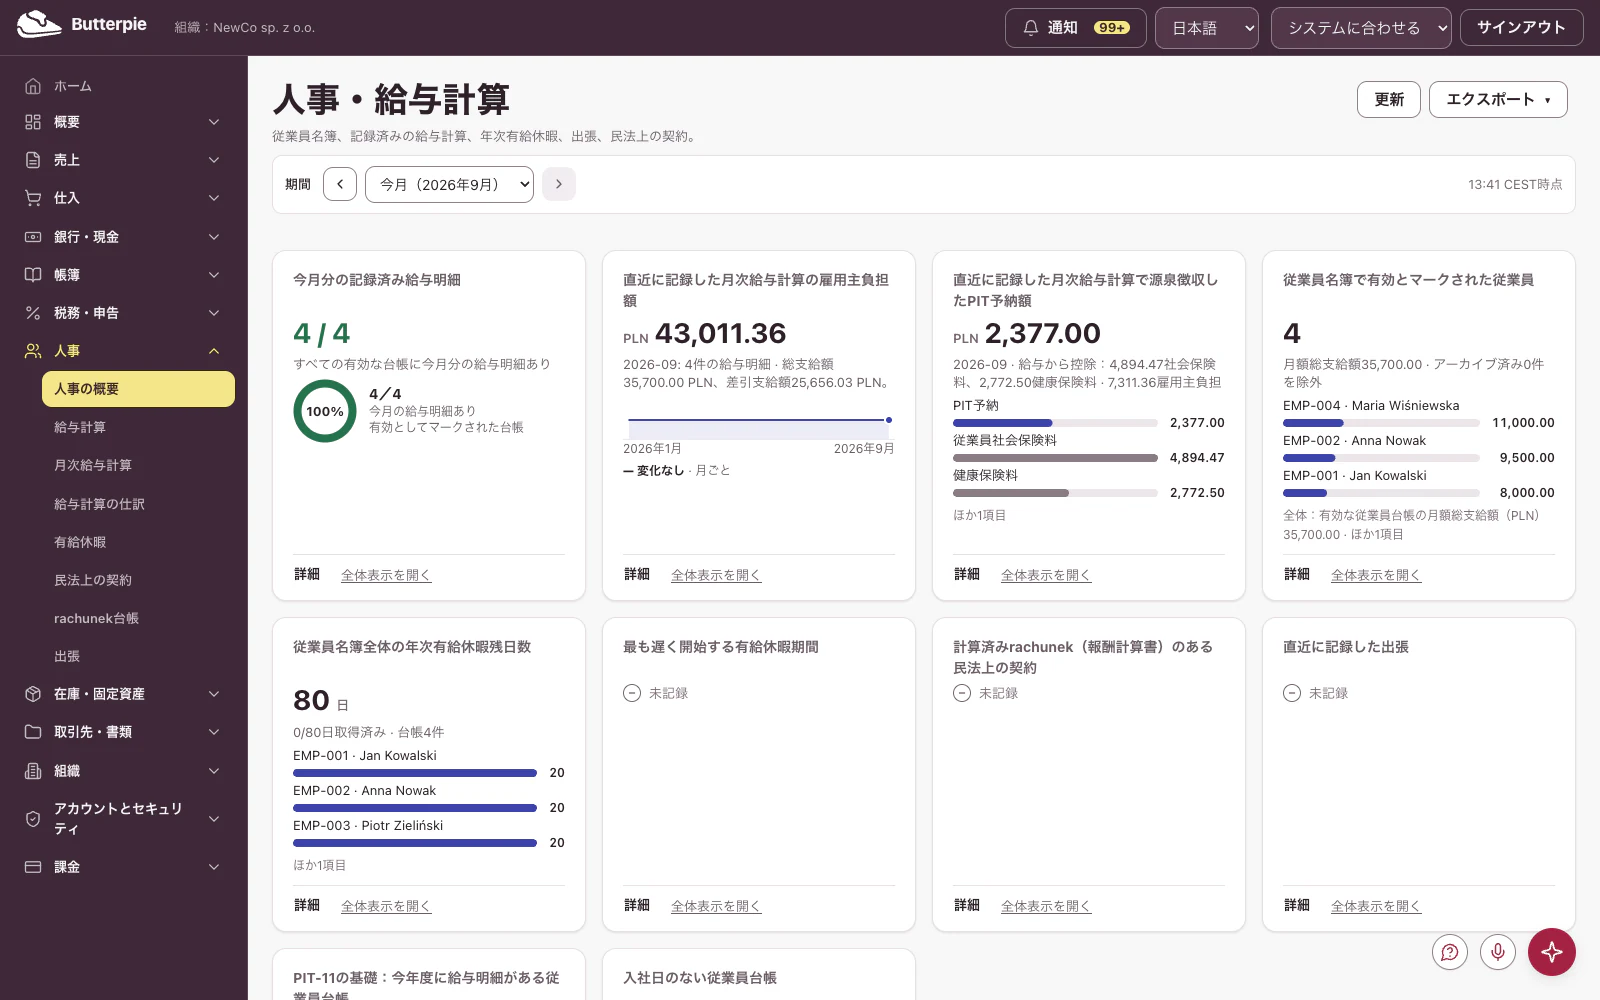Open the 今月（2026年9月）period dropdown
The image size is (1600, 1000).
[449, 184]
